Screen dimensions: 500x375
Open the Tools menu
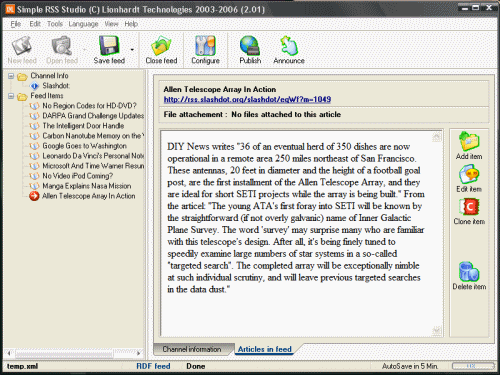[55, 24]
